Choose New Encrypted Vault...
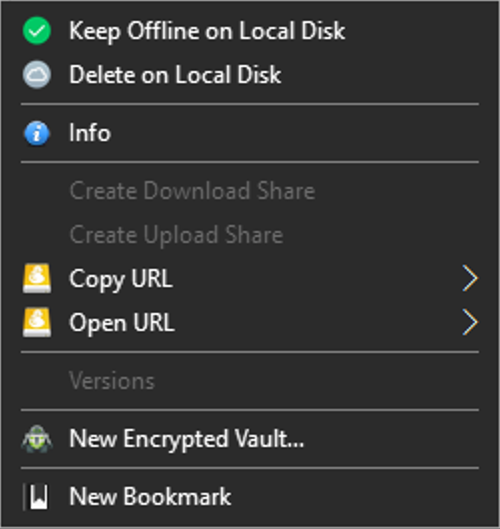Screen dimensions: 500x529 pos(250,439)
